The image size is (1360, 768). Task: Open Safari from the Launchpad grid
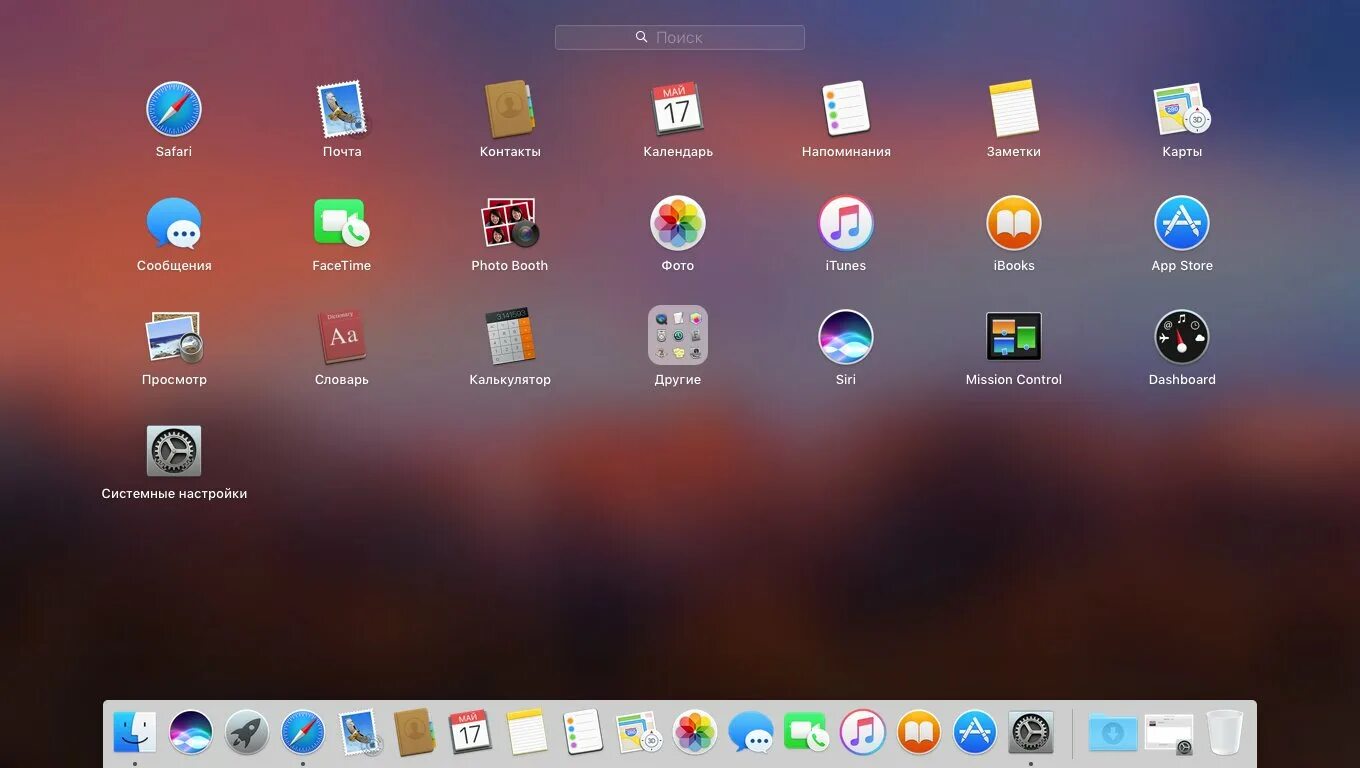coord(174,110)
